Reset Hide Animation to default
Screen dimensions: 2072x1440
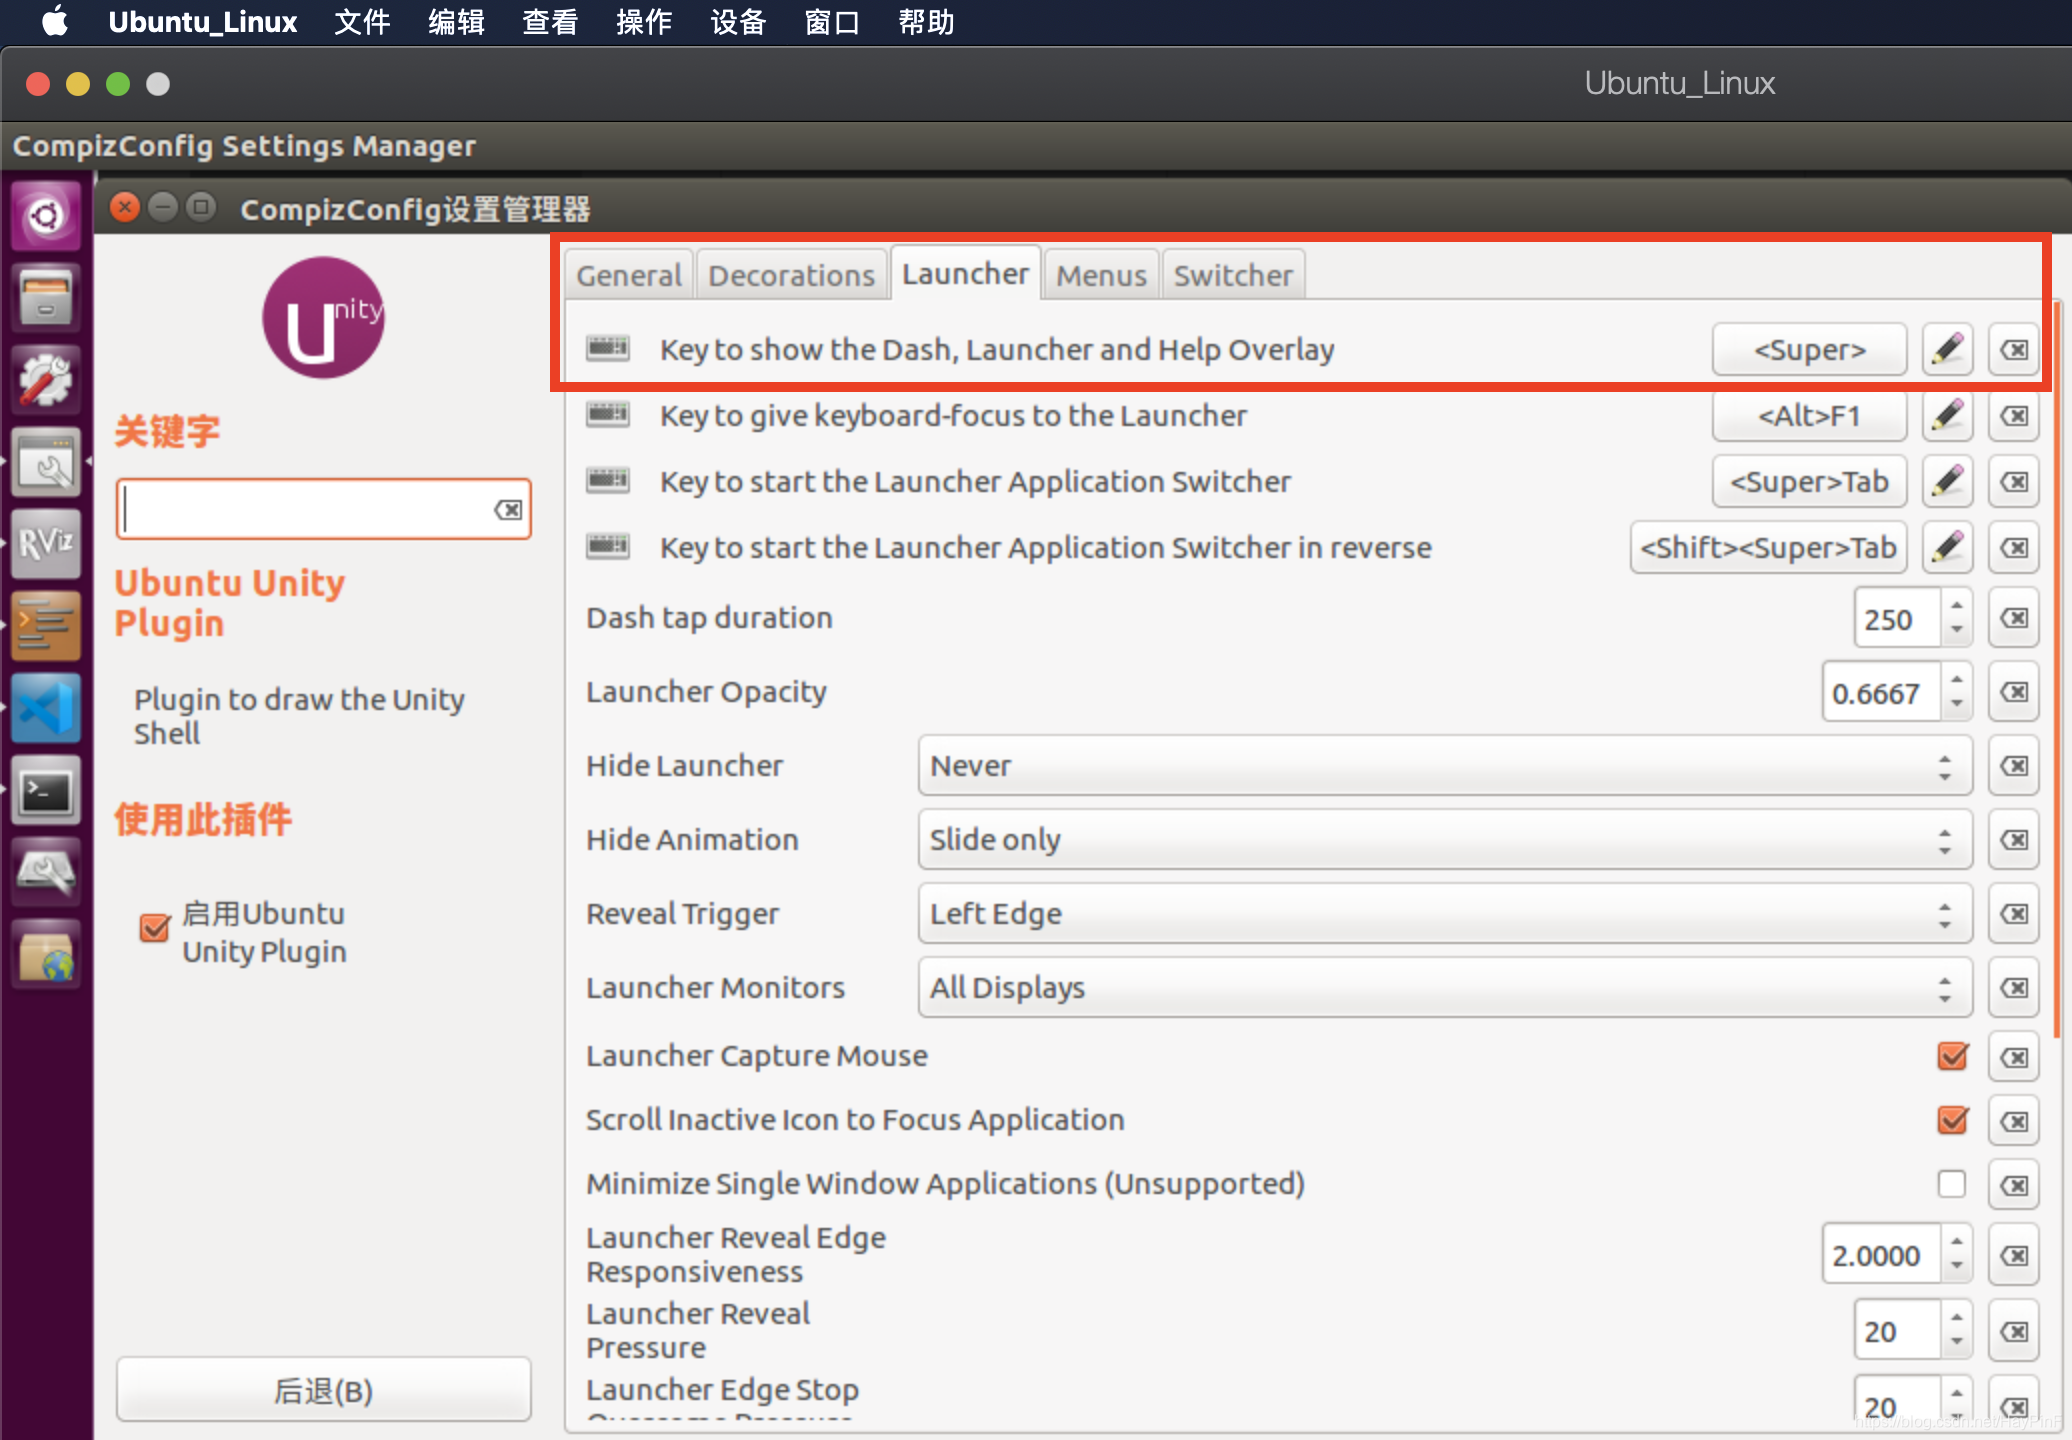point(2014,840)
